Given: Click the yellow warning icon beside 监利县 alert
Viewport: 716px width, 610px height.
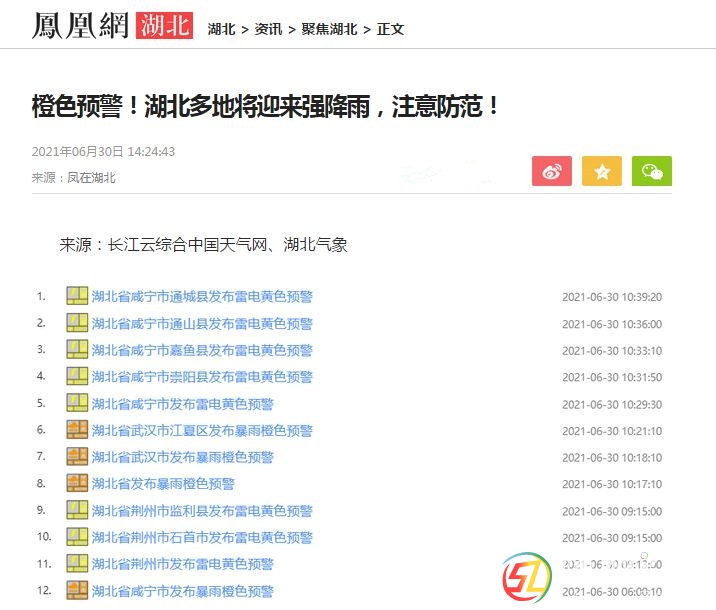Looking at the screenshot, I should 77,510.
